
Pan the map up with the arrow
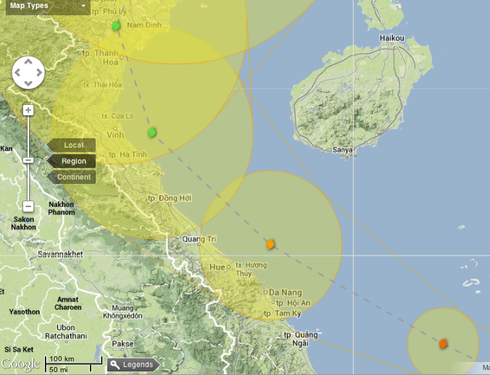[x=28, y=62]
